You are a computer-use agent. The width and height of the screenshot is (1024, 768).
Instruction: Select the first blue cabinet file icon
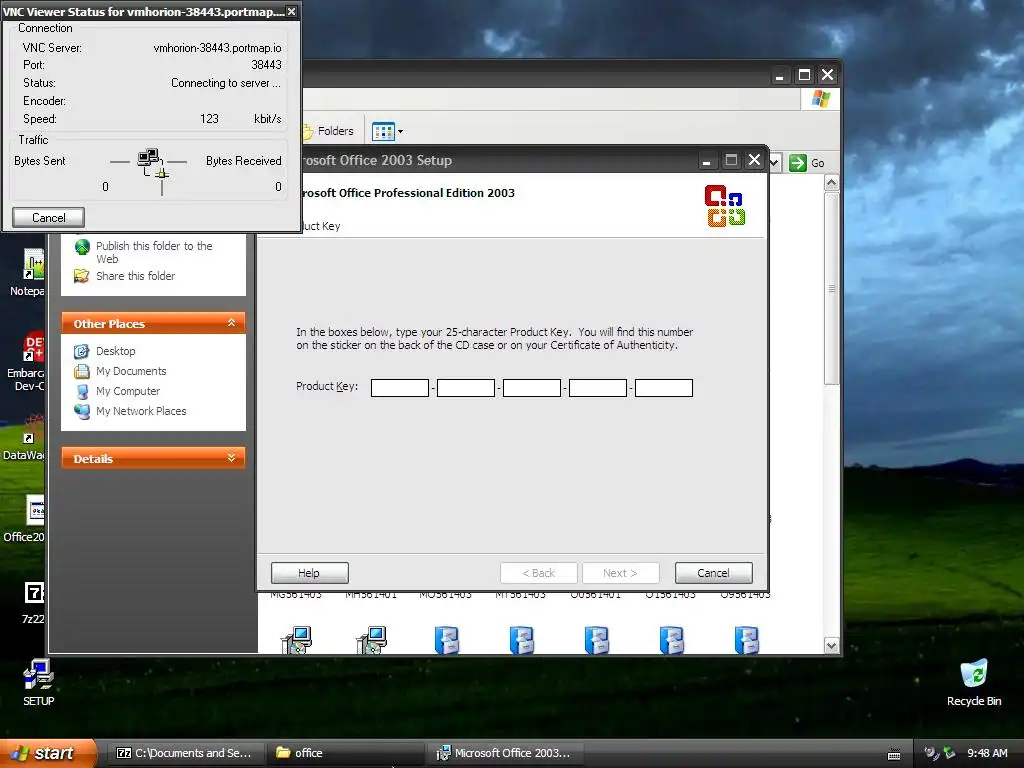(x=447, y=640)
